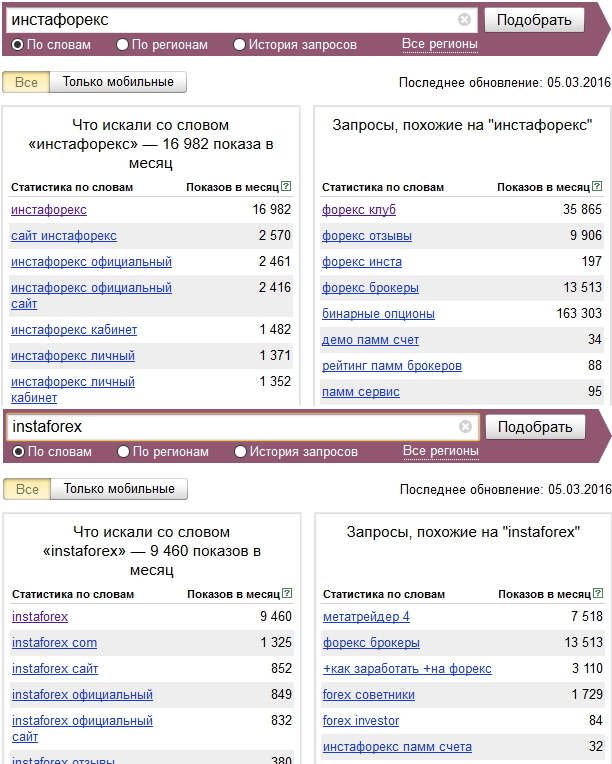This screenshot has height=764, width=612.
Task: Click 'Подобрать' button next to the instaforex query
Action: pos(535,427)
